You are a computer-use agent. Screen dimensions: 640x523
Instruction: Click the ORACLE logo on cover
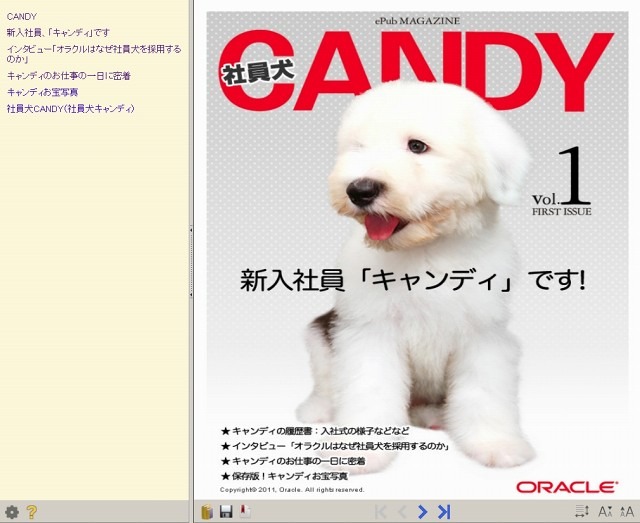(567, 487)
